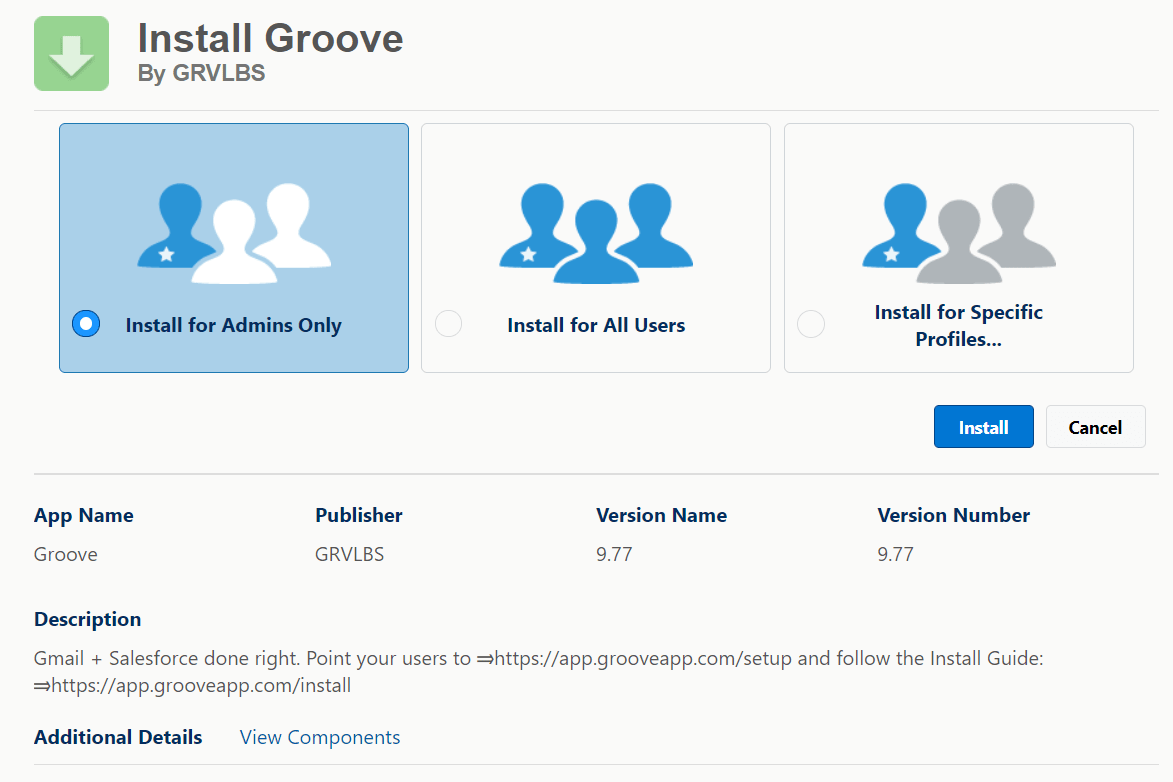Click the Groove app name value

click(x=66, y=555)
